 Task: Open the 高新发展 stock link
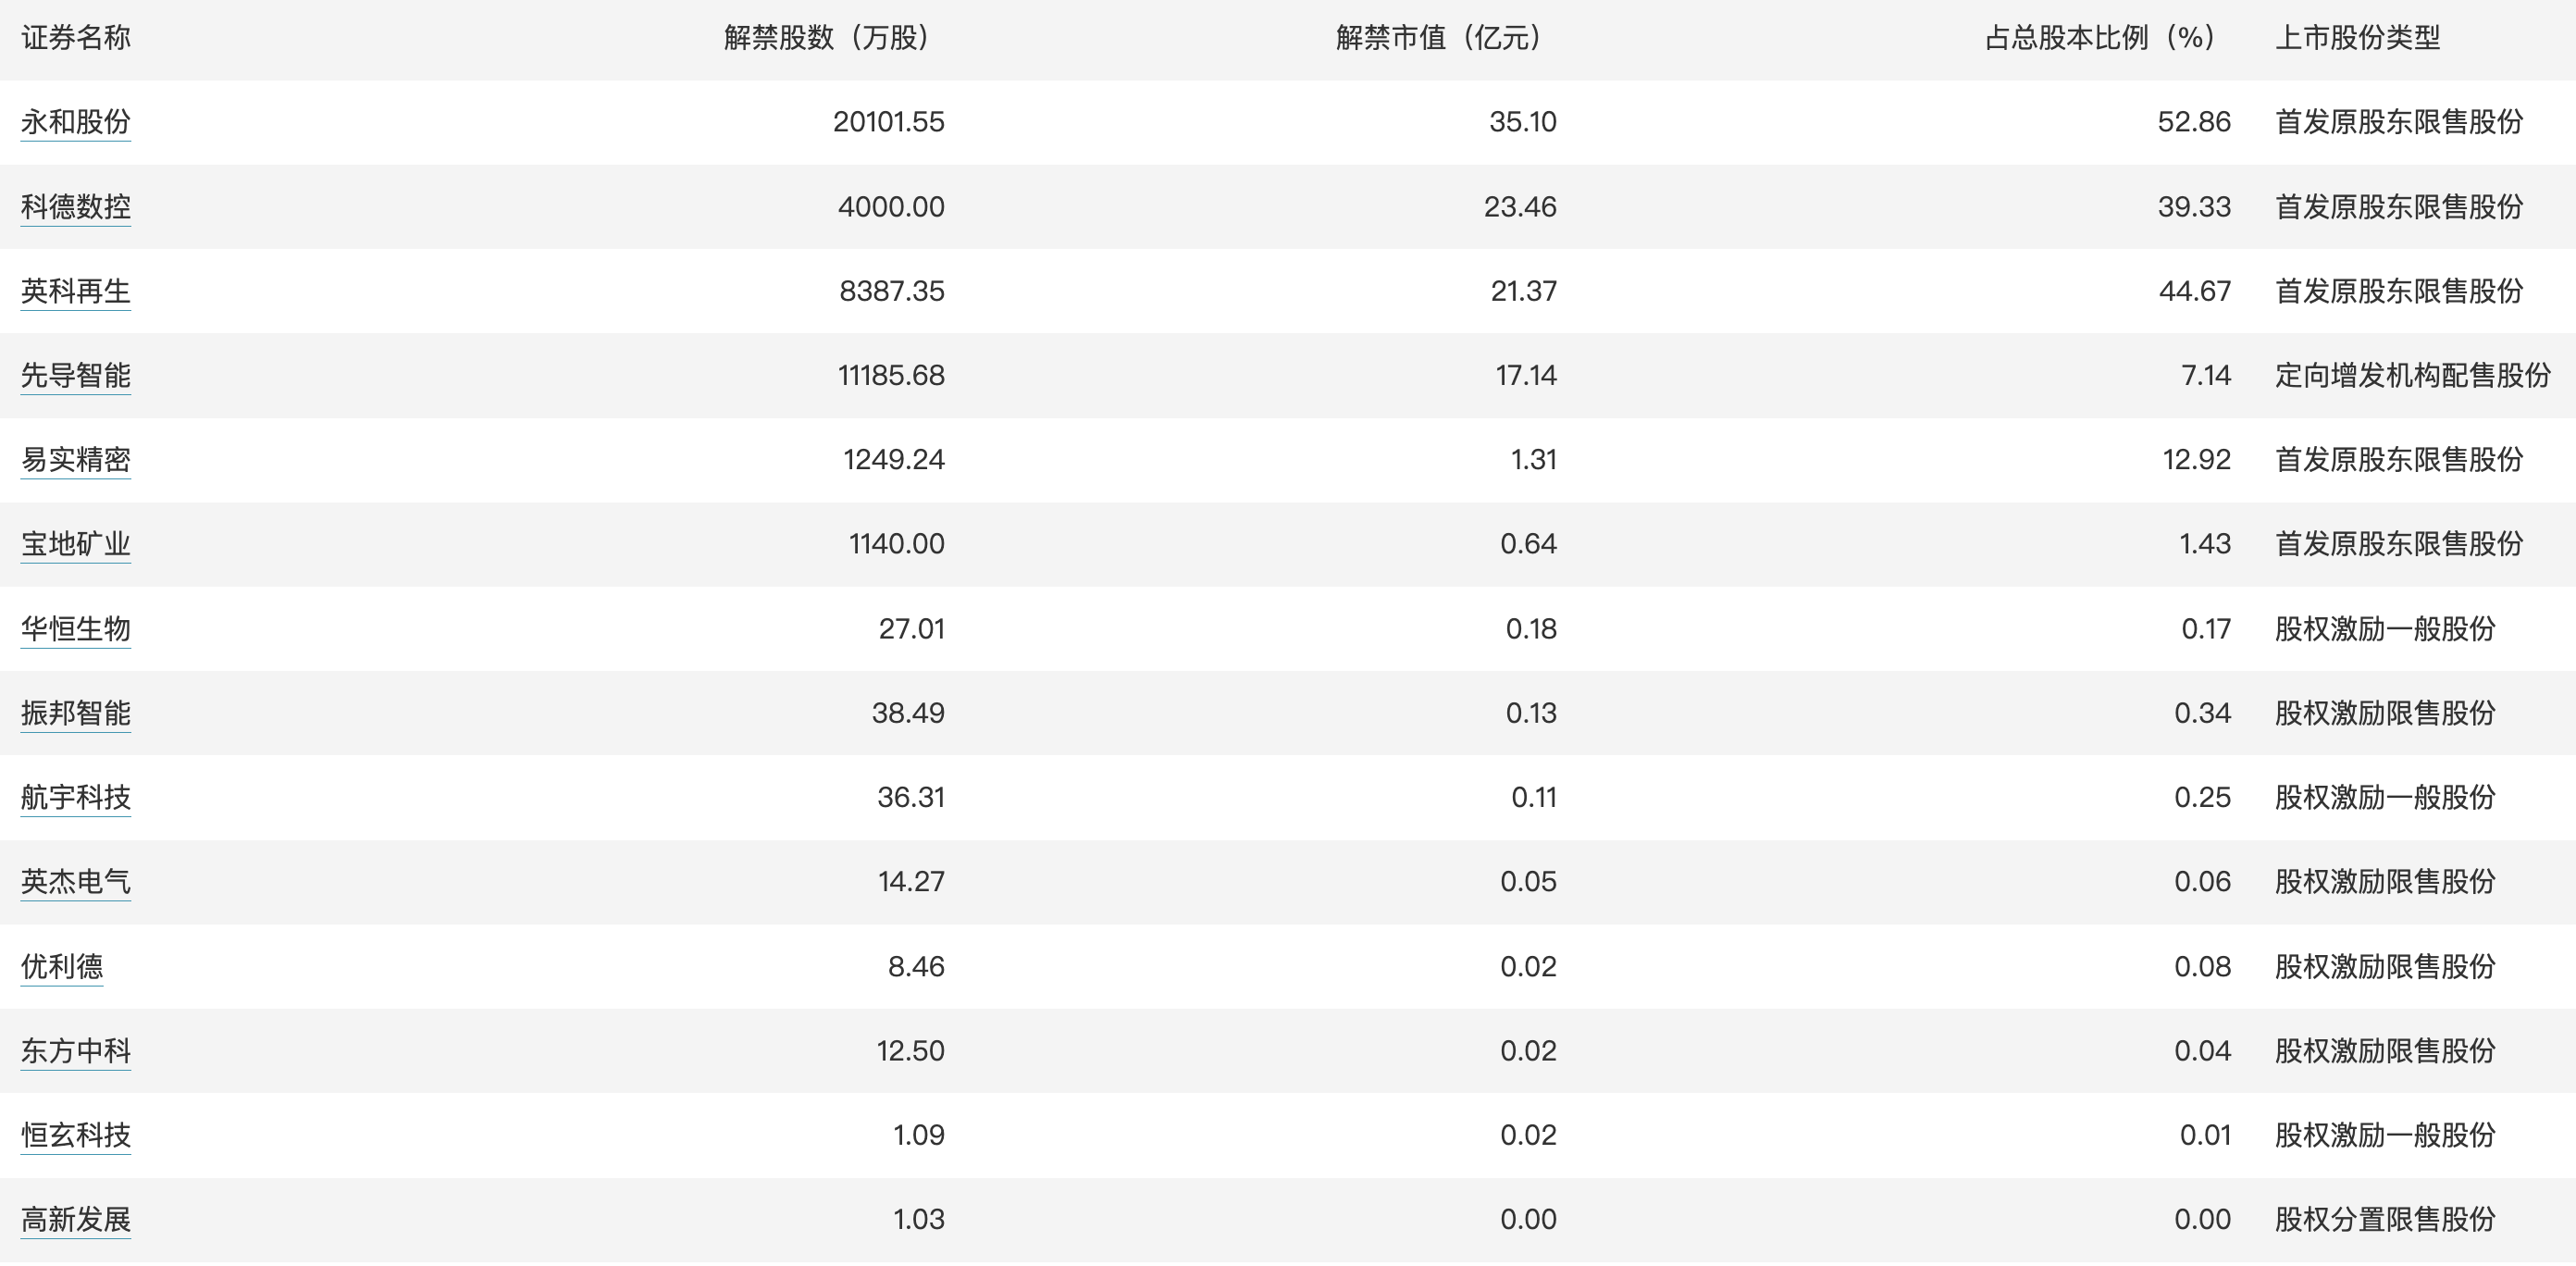point(76,1220)
